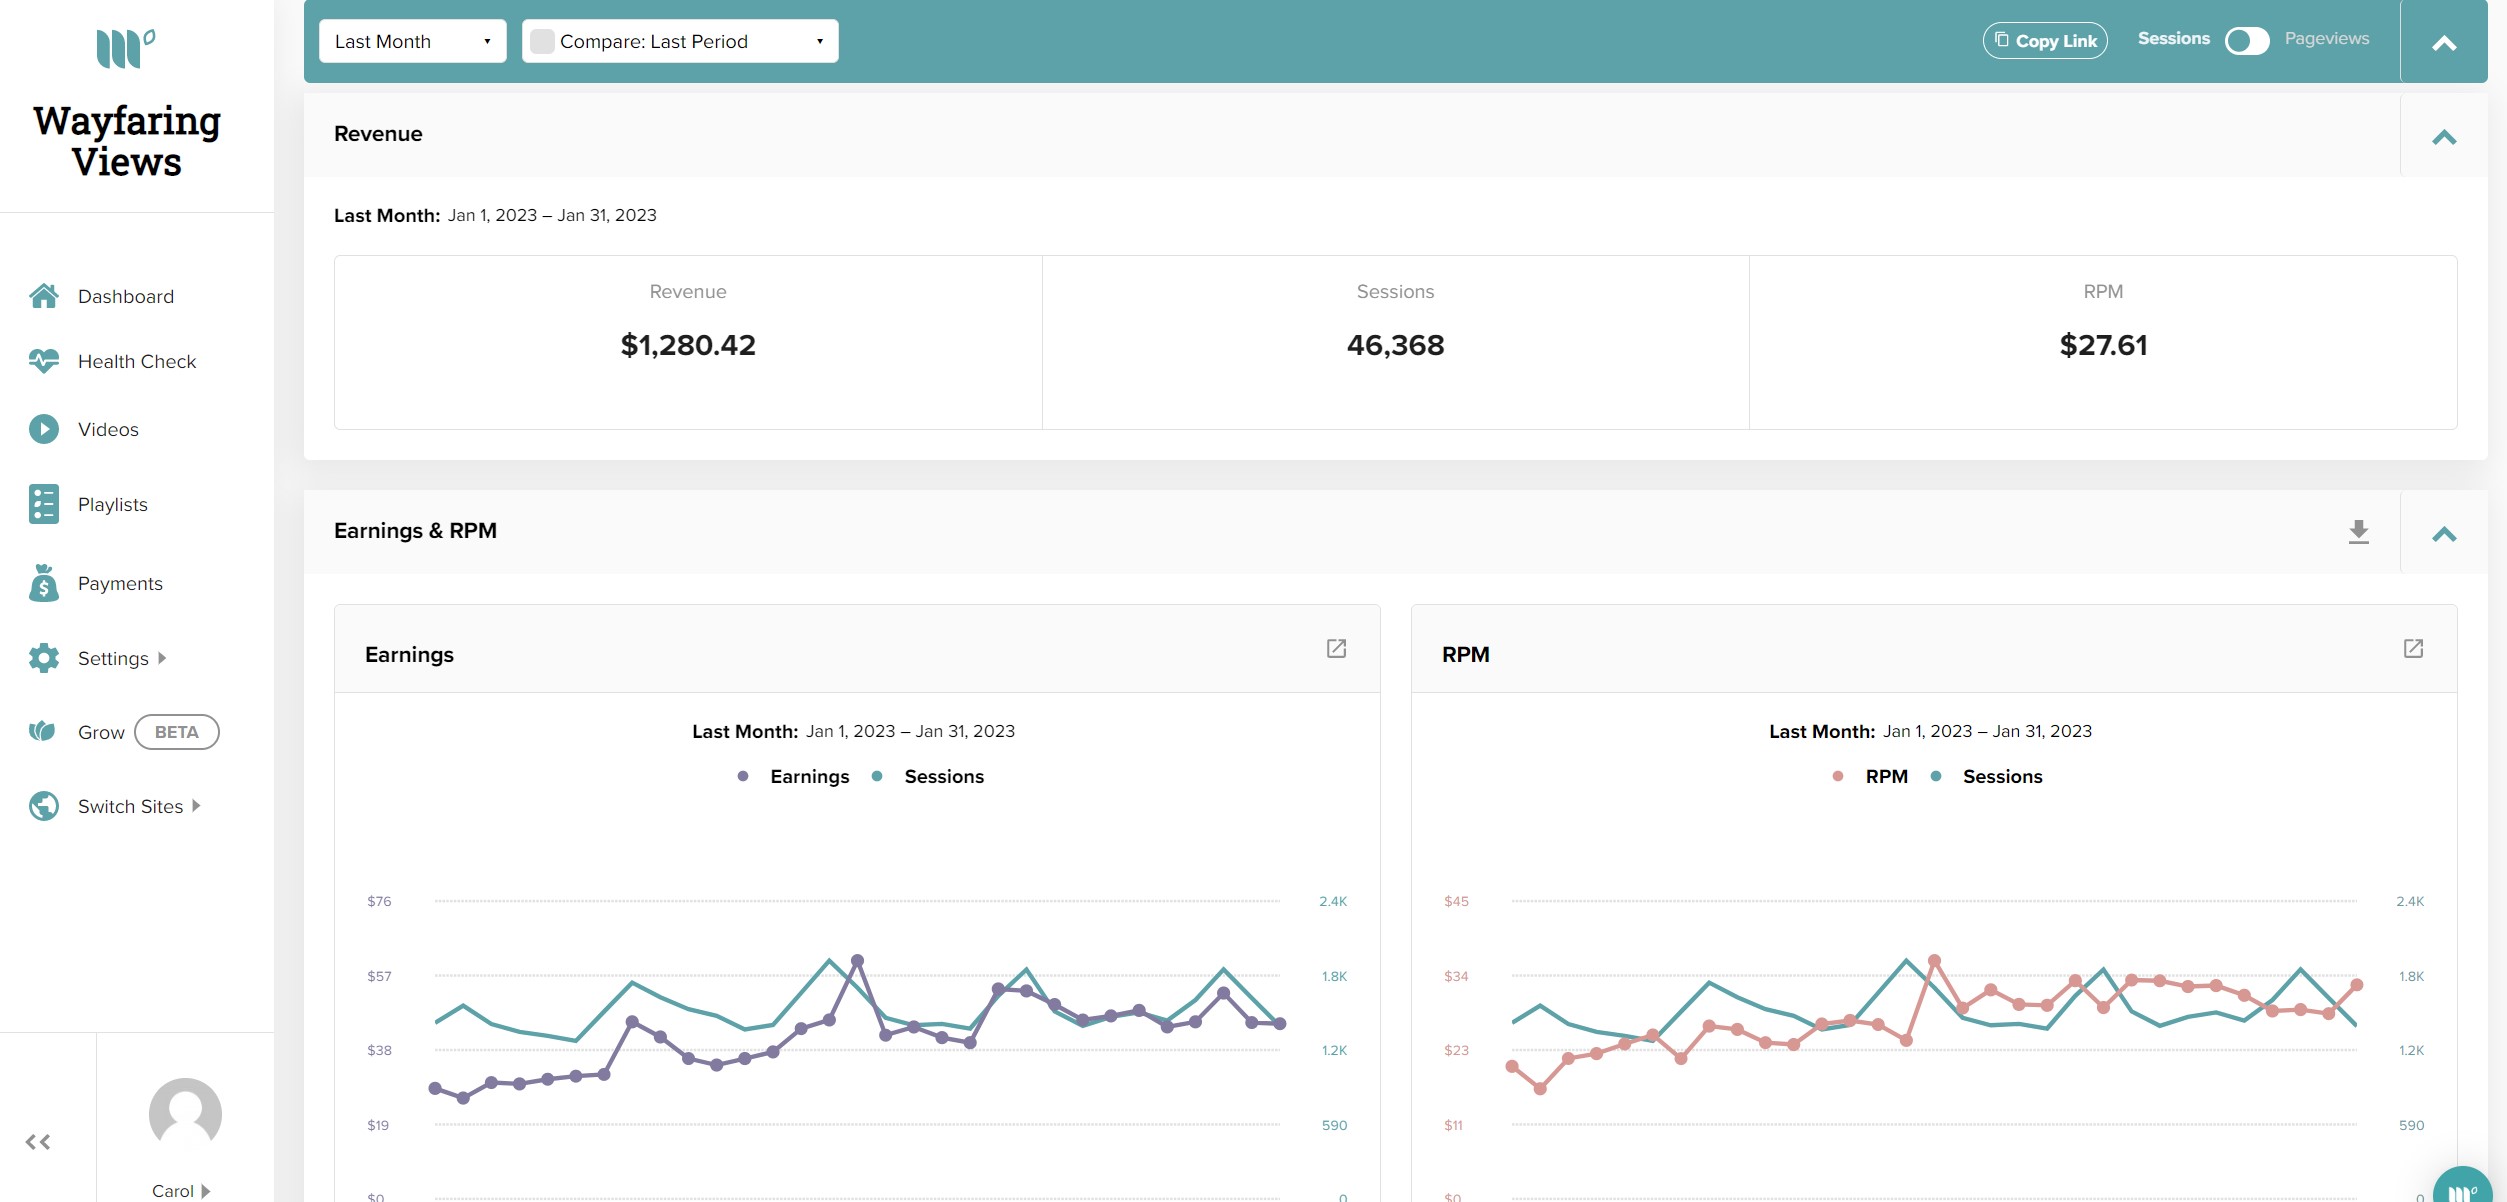Click the Sessions label in top bar
This screenshot has width=2507, height=1202.
(2174, 39)
